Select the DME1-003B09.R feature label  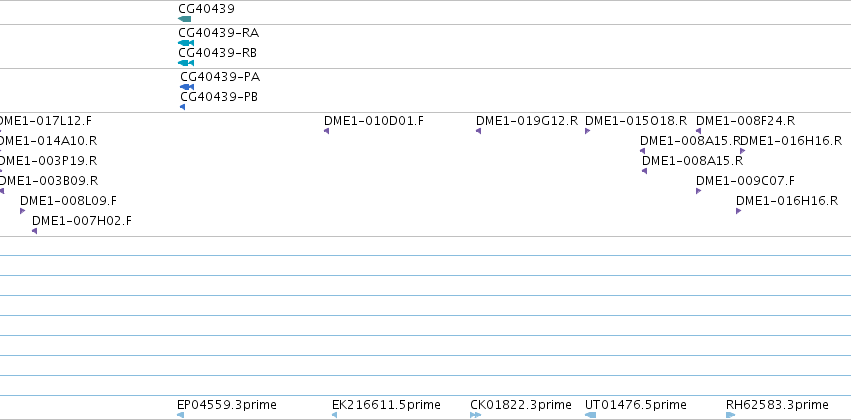click(49, 181)
